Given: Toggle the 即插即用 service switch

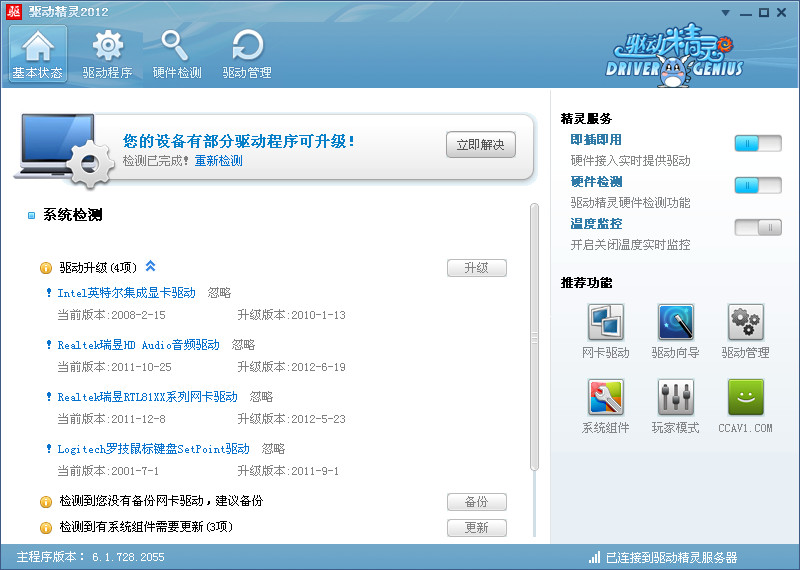Looking at the screenshot, I should pyautogui.click(x=758, y=143).
